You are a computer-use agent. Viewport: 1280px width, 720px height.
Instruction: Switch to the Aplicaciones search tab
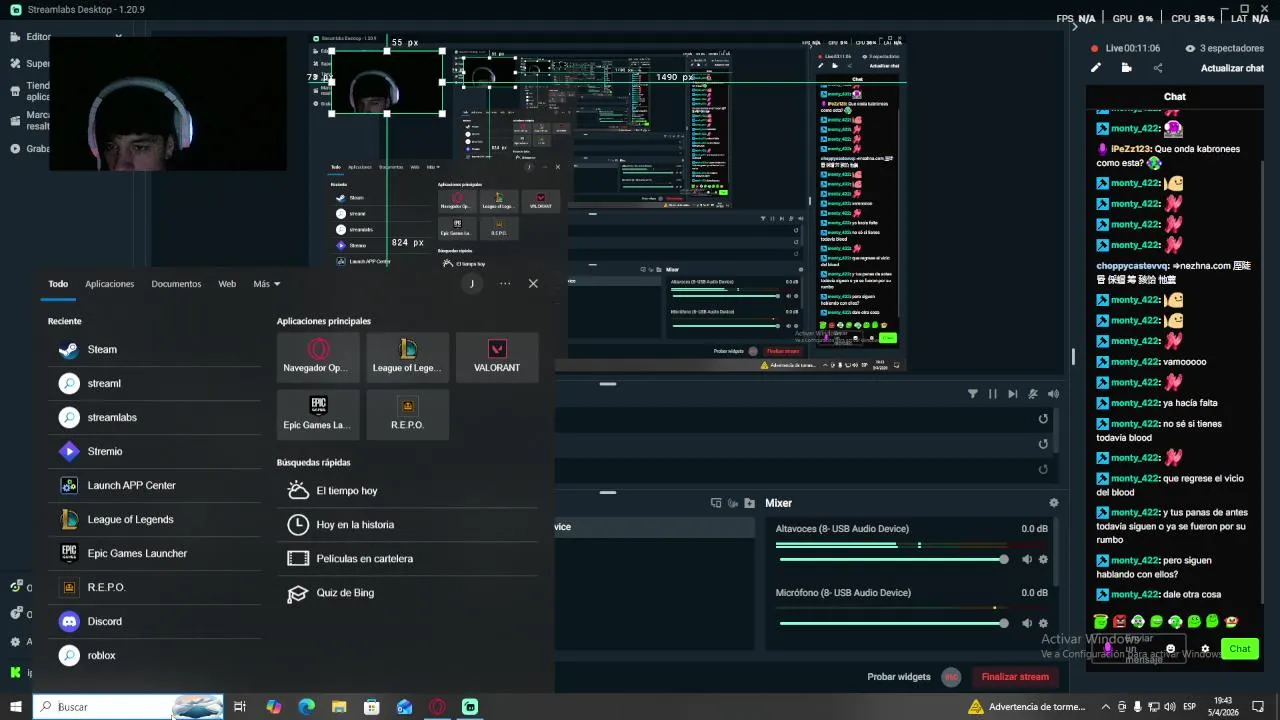point(109,284)
